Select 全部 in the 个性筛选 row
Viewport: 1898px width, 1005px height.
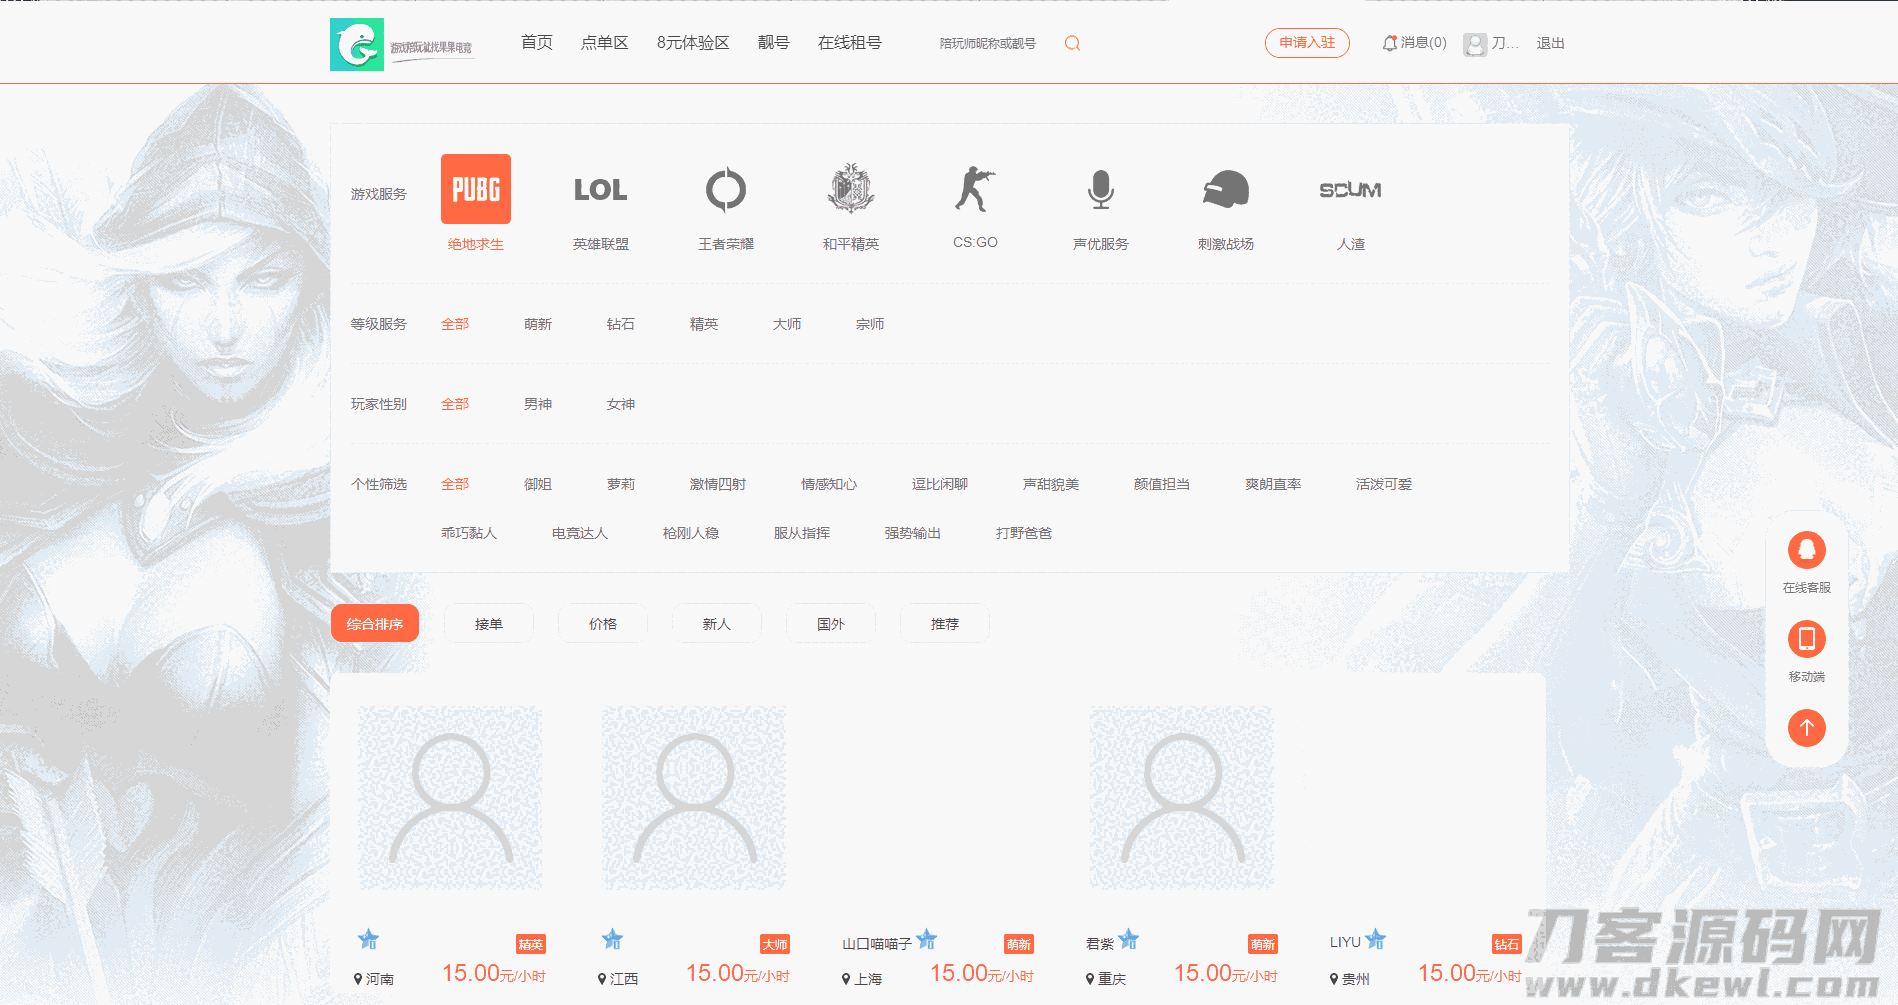455,484
